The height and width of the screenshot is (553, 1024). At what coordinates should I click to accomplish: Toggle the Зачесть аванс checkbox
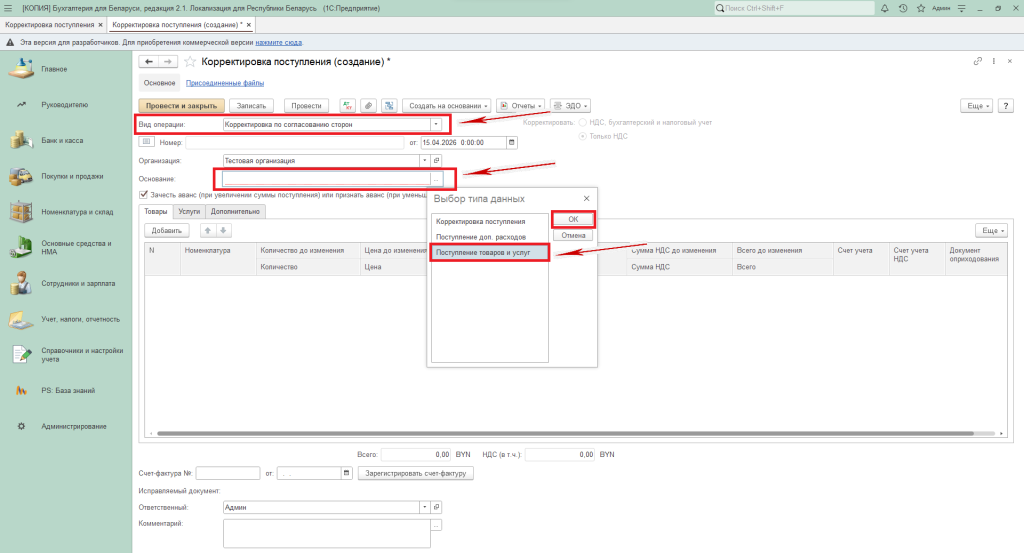[x=144, y=195]
